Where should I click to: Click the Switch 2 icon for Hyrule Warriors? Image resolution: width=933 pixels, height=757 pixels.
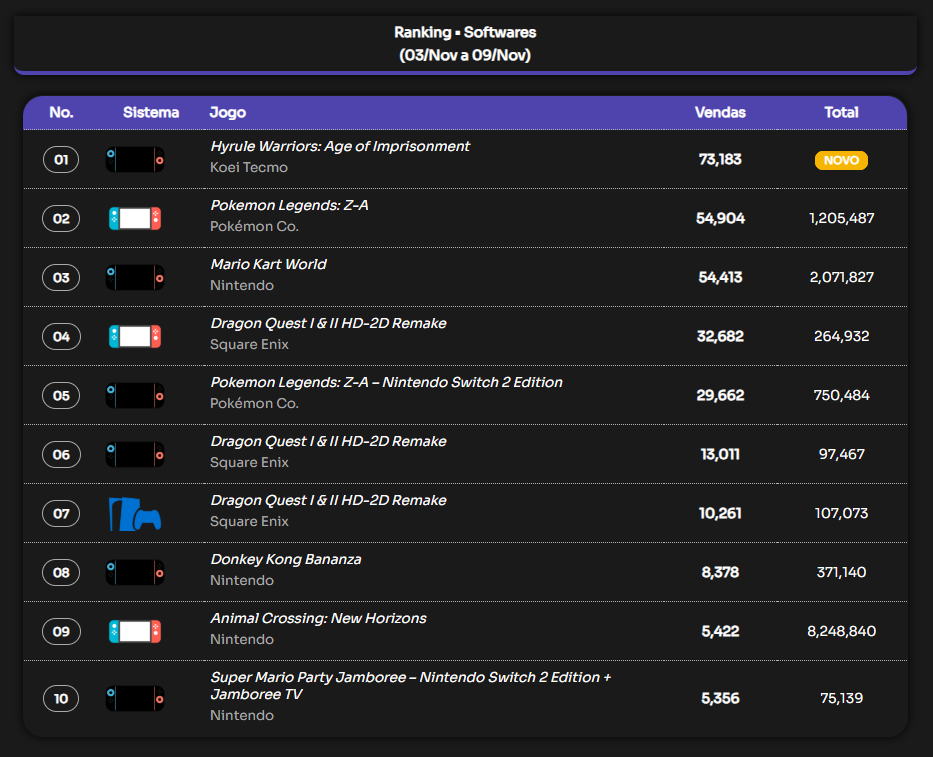[x=135, y=159]
